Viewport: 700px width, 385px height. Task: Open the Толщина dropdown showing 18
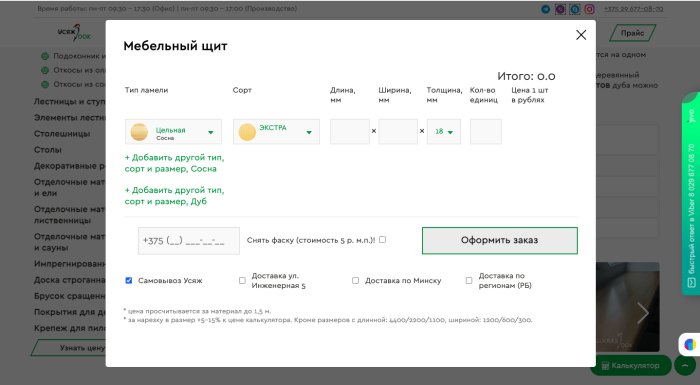pyautogui.click(x=444, y=132)
